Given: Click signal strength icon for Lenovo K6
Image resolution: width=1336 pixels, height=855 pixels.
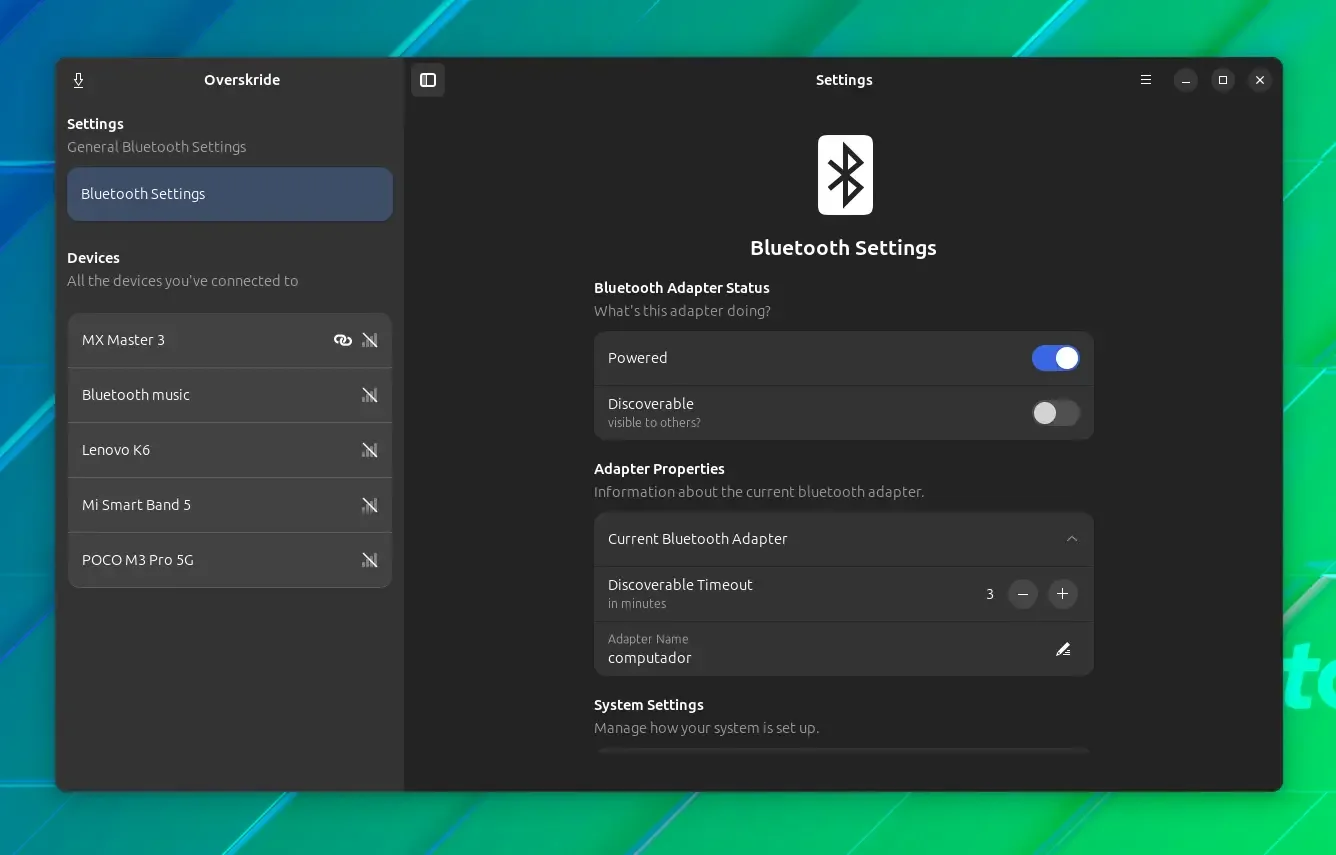Looking at the screenshot, I should point(370,450).
